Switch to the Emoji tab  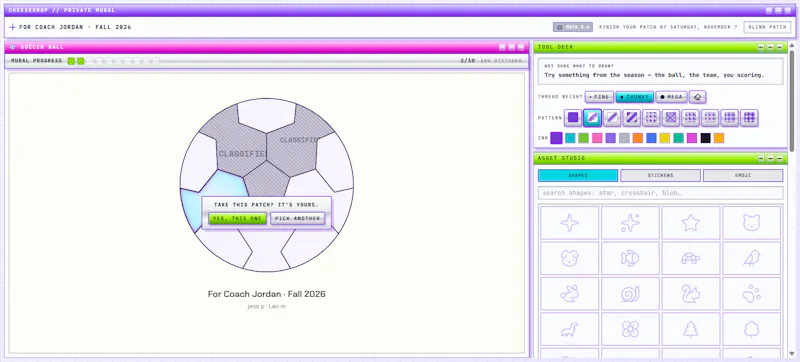click(x=743, y=175)
